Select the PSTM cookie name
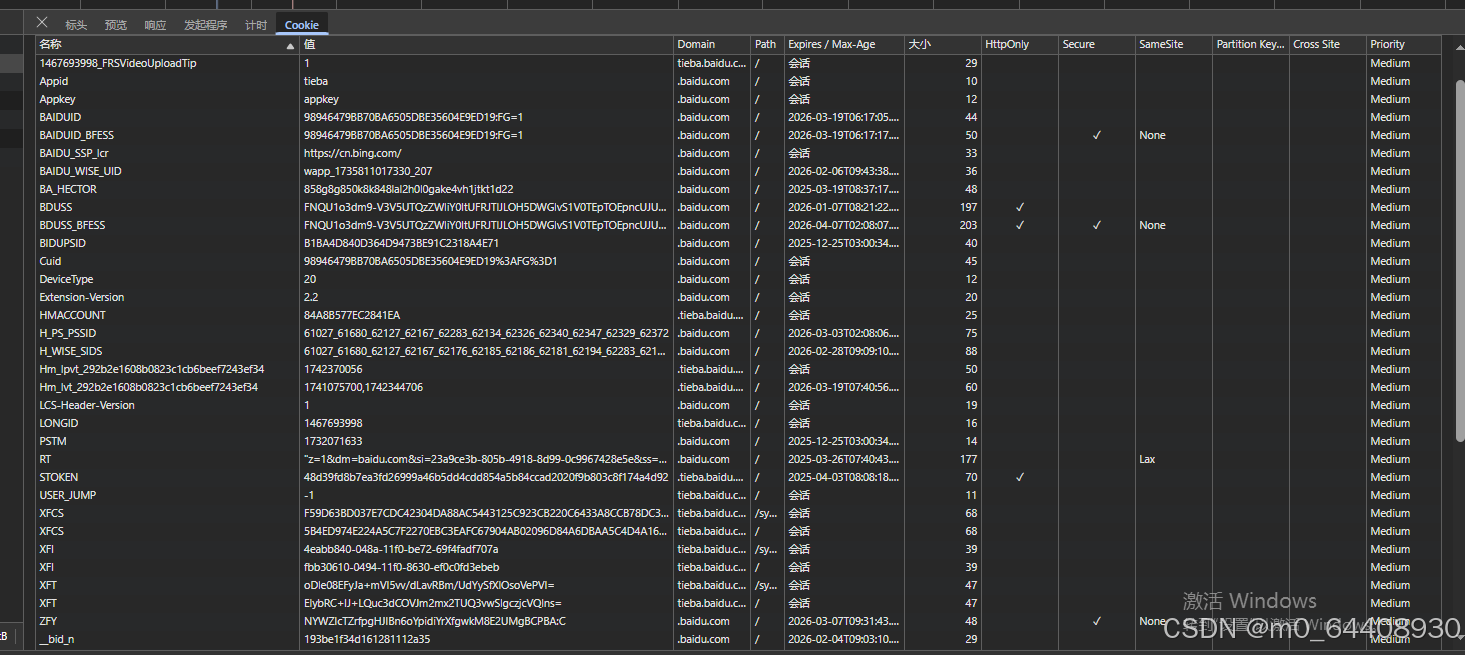This screenshot has width=1465, height=655. click(x=53, y=441)
